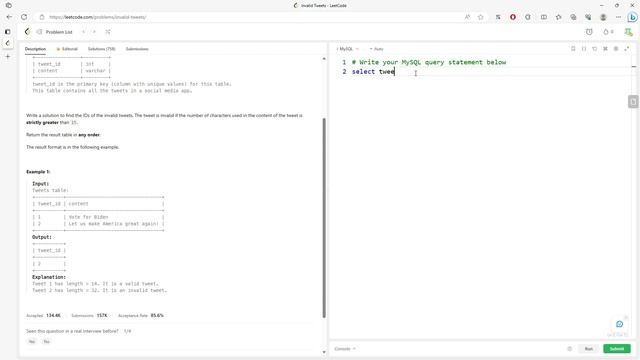The image size is (640, 360).
Task: Open the Bing Copilot sidebar icon
Action: [x=633, y=17]
